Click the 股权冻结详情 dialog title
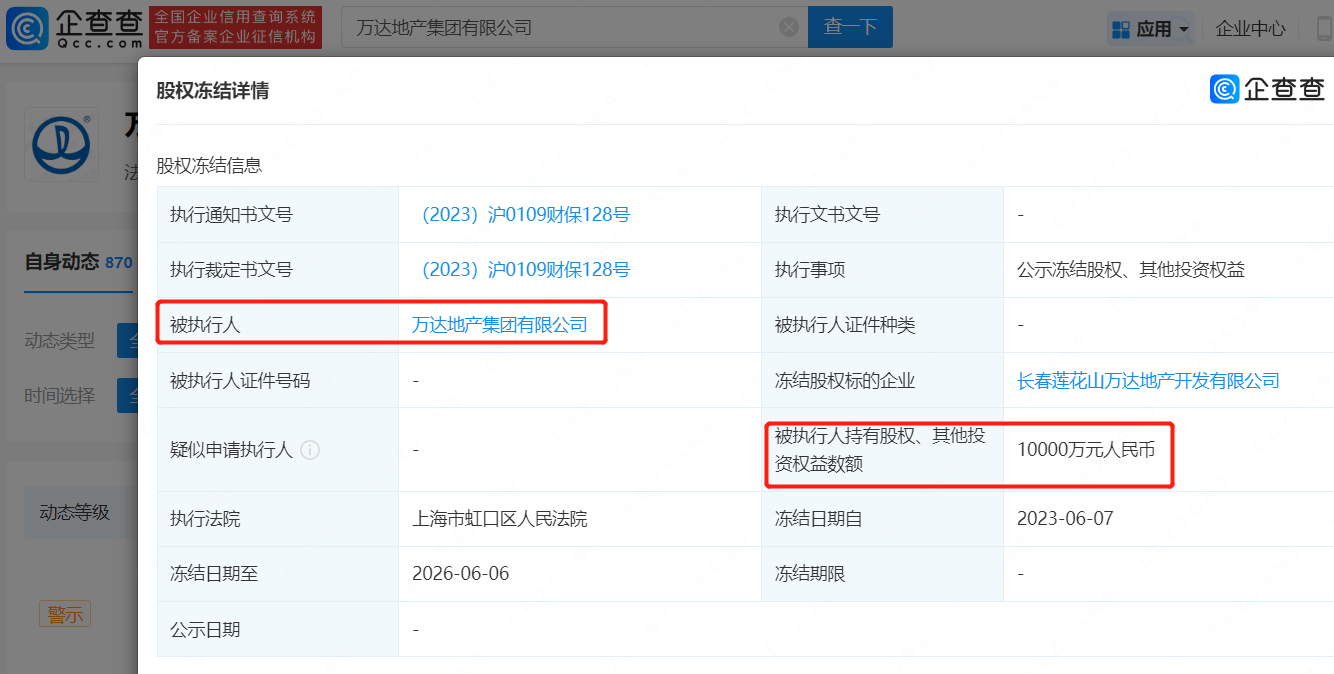This screenshot has width=1334, height=674. point(212,91)
